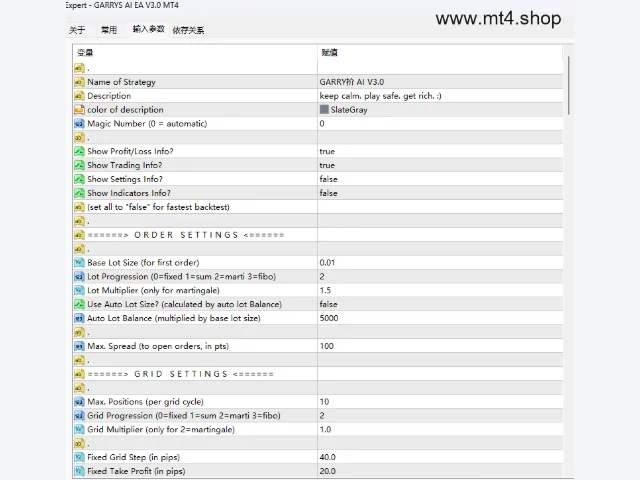Select the Name of Strategy label
The height and width of the screenshot is (480, 640).
click(x=121, y=82)
